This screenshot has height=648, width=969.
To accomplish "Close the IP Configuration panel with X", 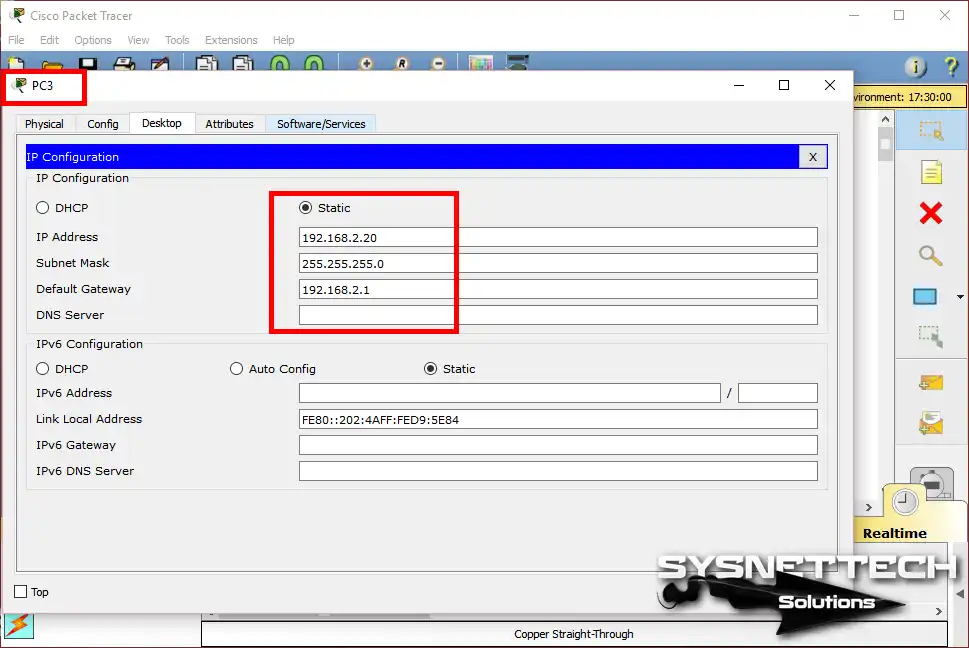I will 813,157.
